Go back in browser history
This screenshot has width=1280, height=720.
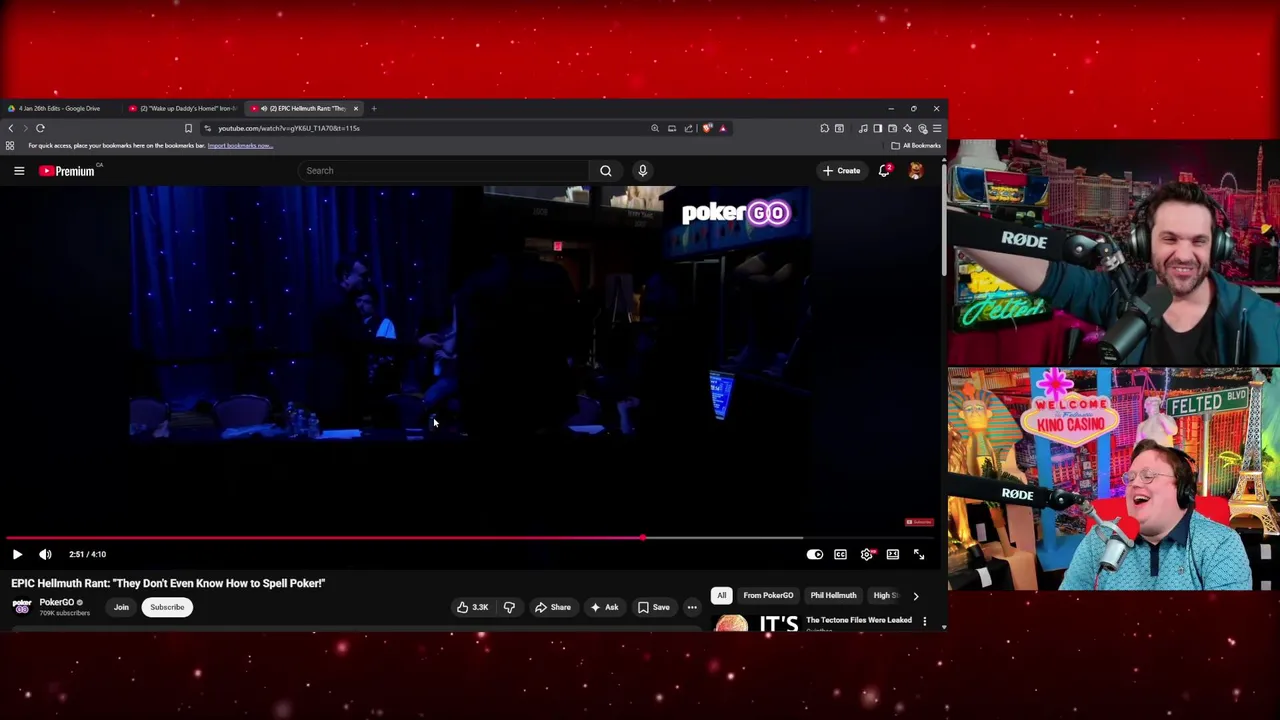coord(11,128)
